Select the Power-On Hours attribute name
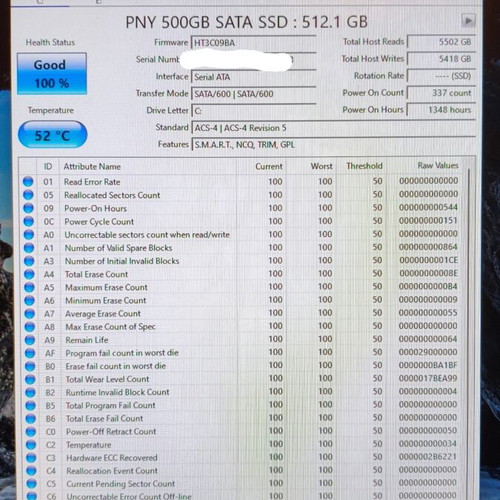 pos(96,209)
